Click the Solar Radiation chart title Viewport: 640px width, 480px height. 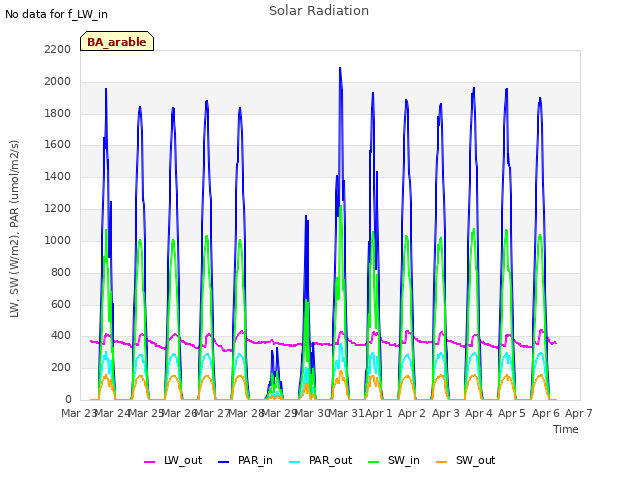(x=319, y=11)
